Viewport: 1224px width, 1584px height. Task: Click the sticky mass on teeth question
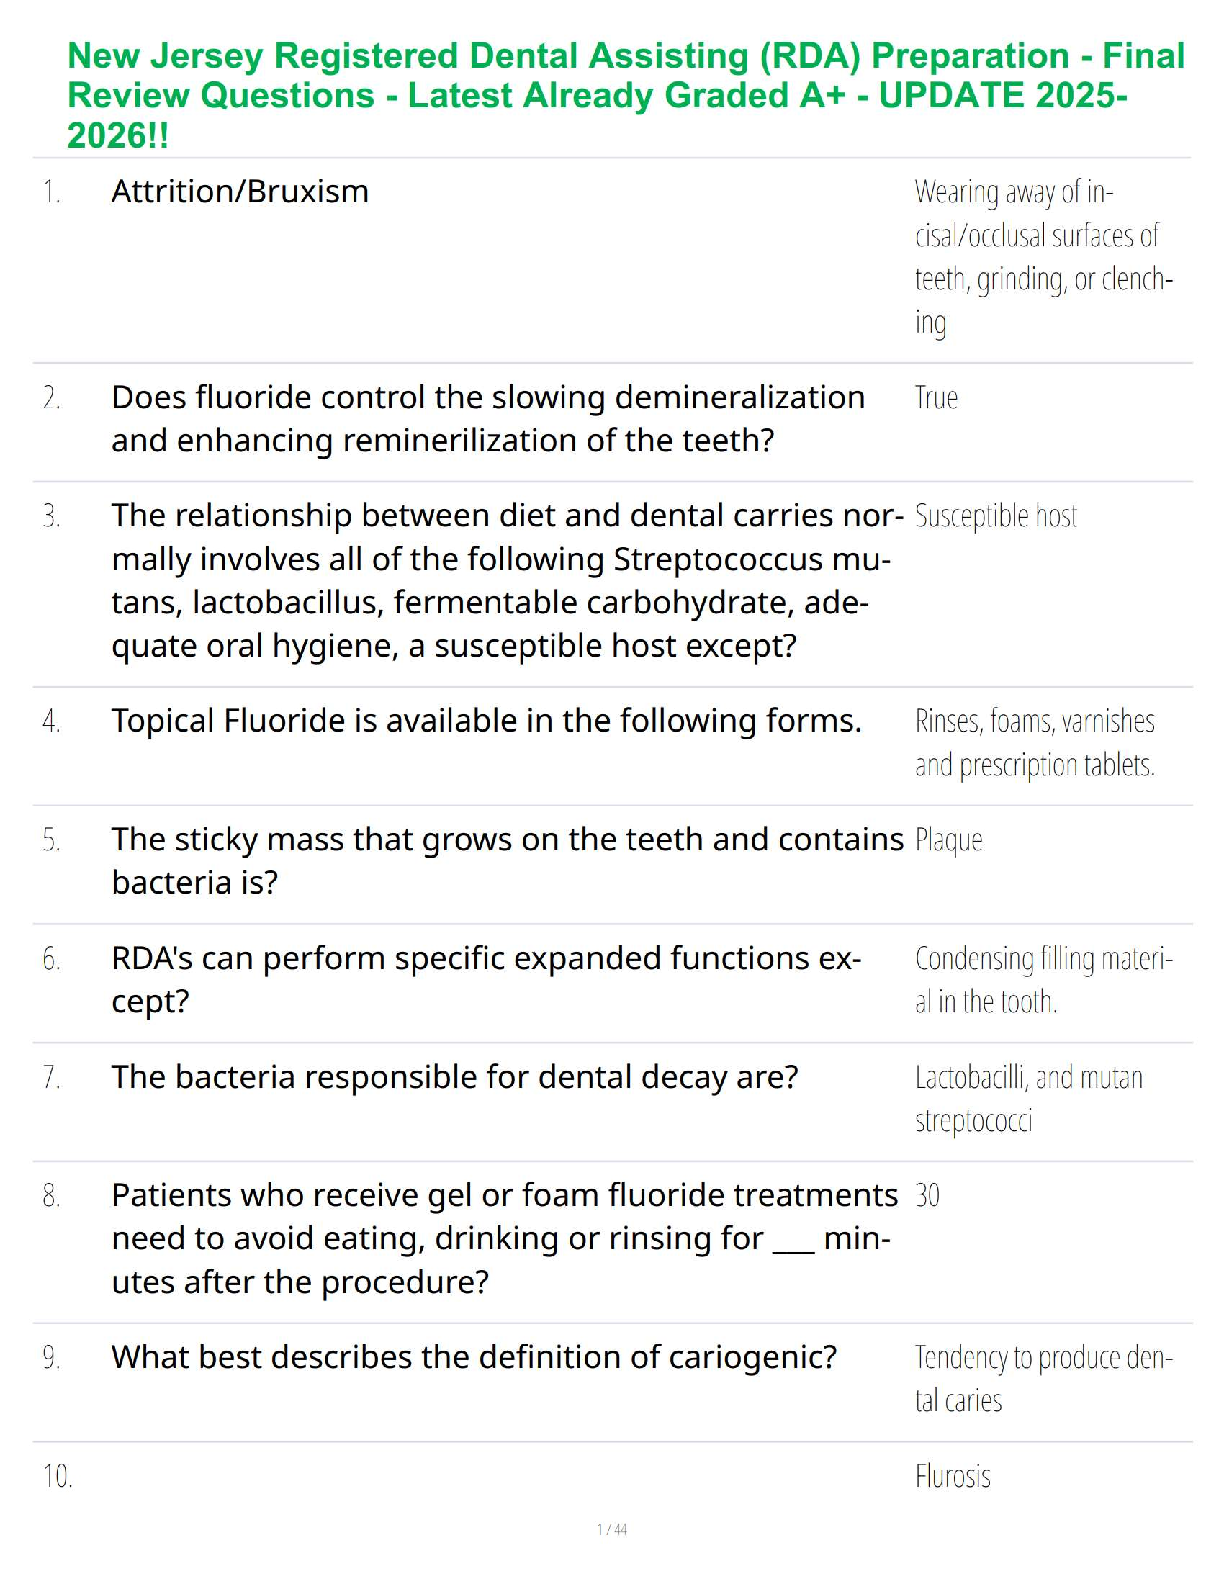coord(506,860)
